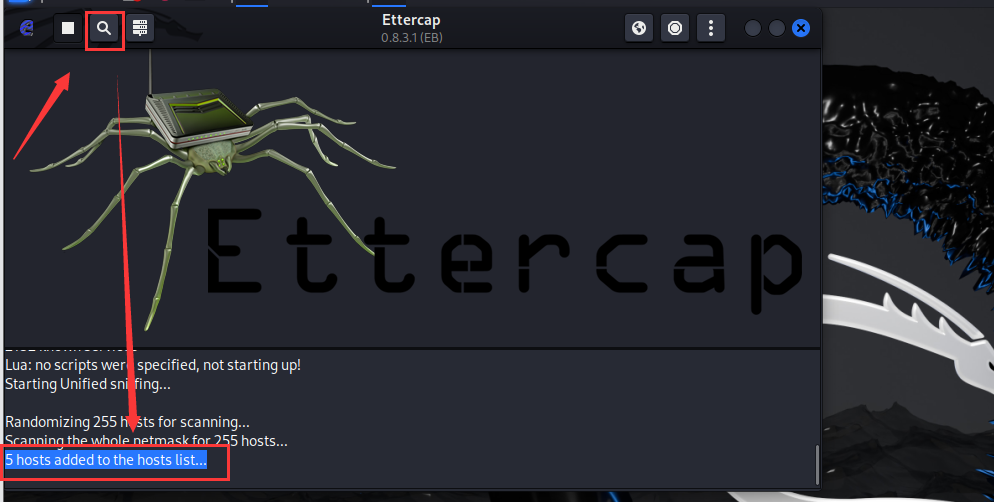Image resolution: width=994 pixels, height=502 pixels.
Task: Click log line 'Starting Unified sniffing...'
Action: (87, 384)
